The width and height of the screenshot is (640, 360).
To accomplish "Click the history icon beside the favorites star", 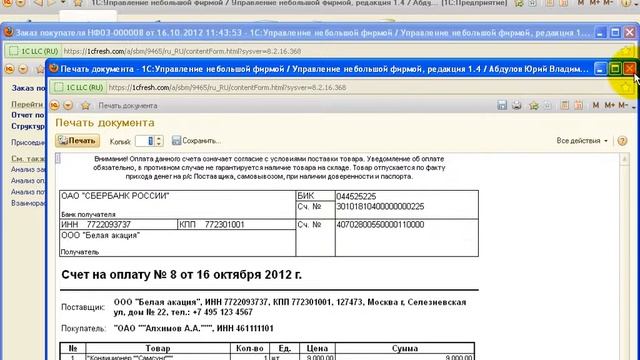I will click(548, 105).
